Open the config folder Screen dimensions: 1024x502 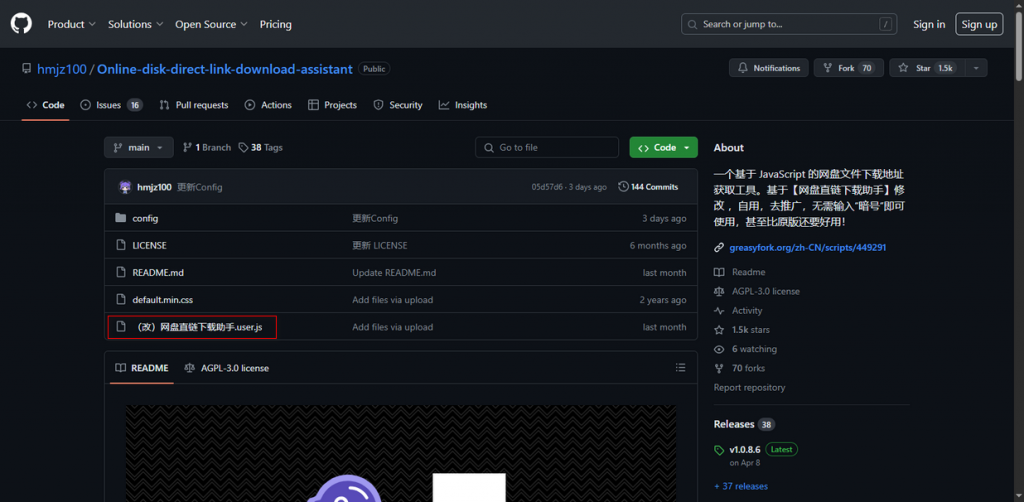145,218
